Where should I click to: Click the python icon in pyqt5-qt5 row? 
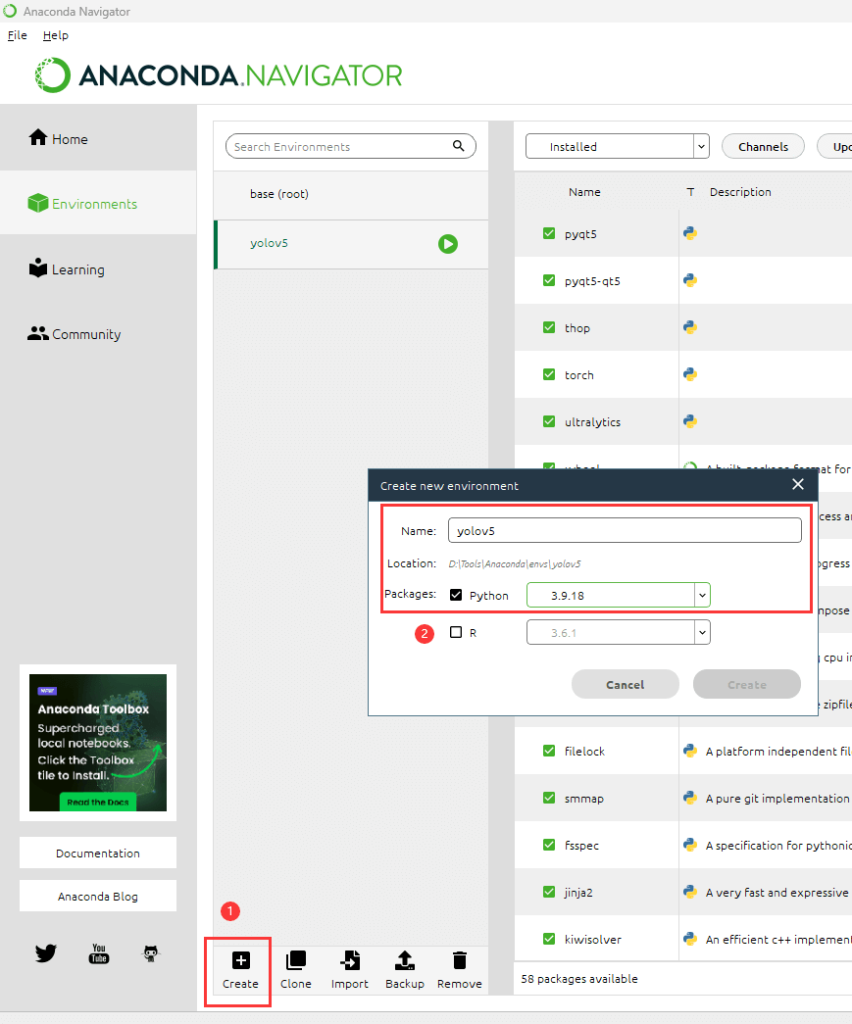pyautogui.click(x=690, y=280)
